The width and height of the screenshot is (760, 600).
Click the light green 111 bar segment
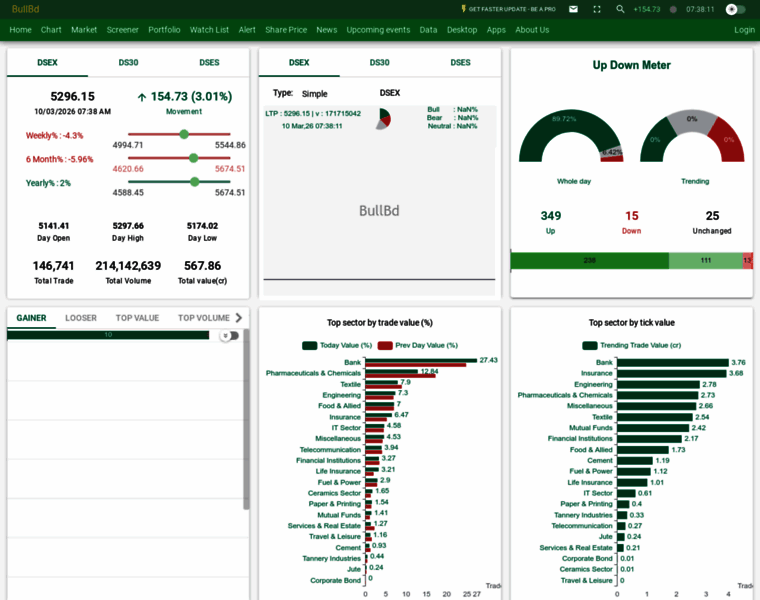click(x=705, y=261)
